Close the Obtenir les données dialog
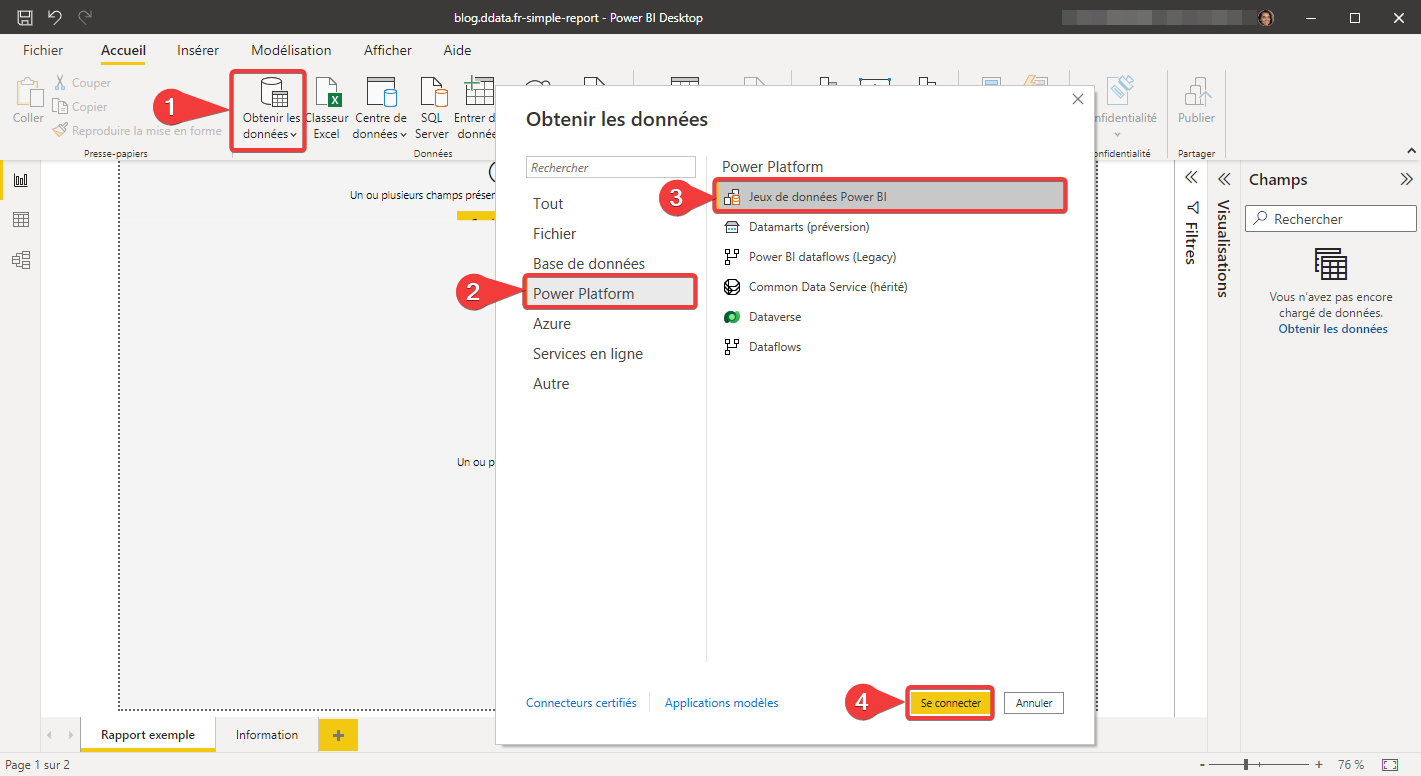Image resolution: width=1421 pixels, height=776 pixels. click(1077, 99)
